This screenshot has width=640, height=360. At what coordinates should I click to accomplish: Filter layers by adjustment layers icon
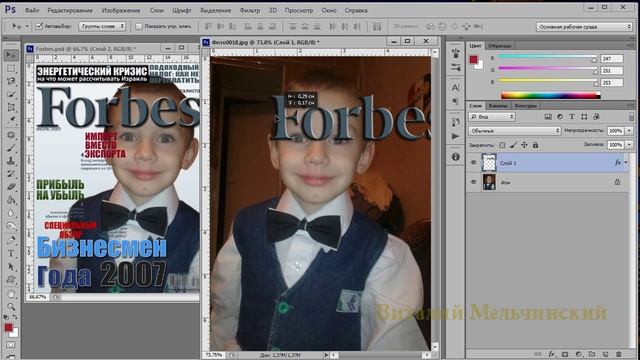pyautogui.click(x=560, y=117)
